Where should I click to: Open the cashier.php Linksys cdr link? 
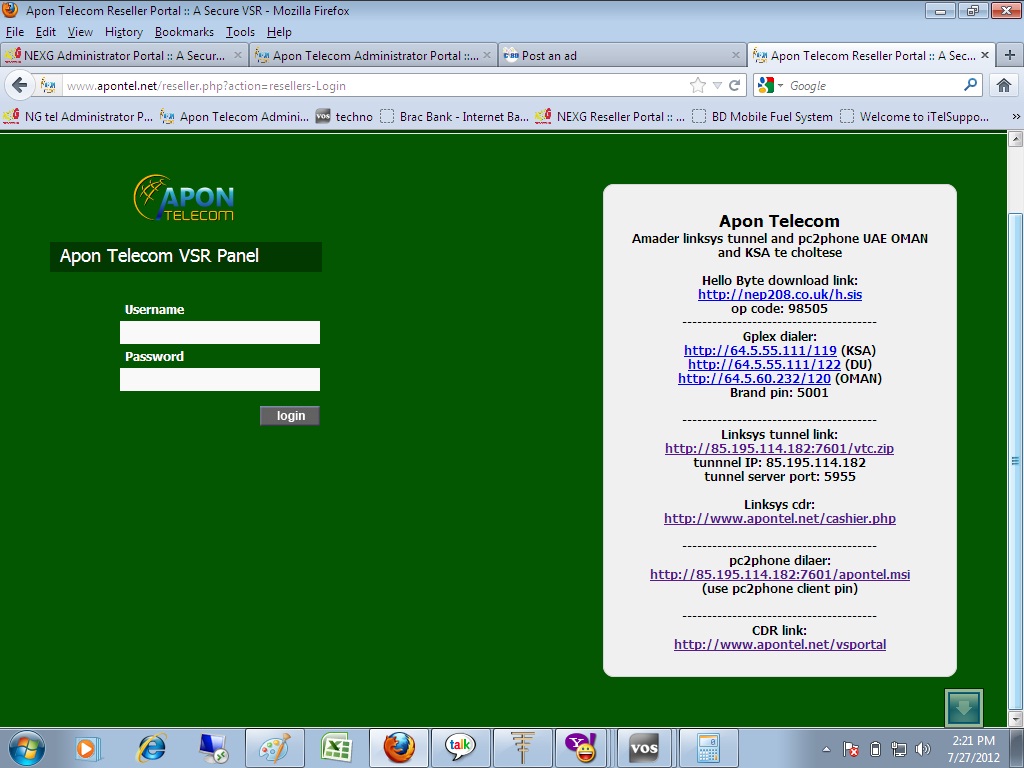[x=780, y=519]
